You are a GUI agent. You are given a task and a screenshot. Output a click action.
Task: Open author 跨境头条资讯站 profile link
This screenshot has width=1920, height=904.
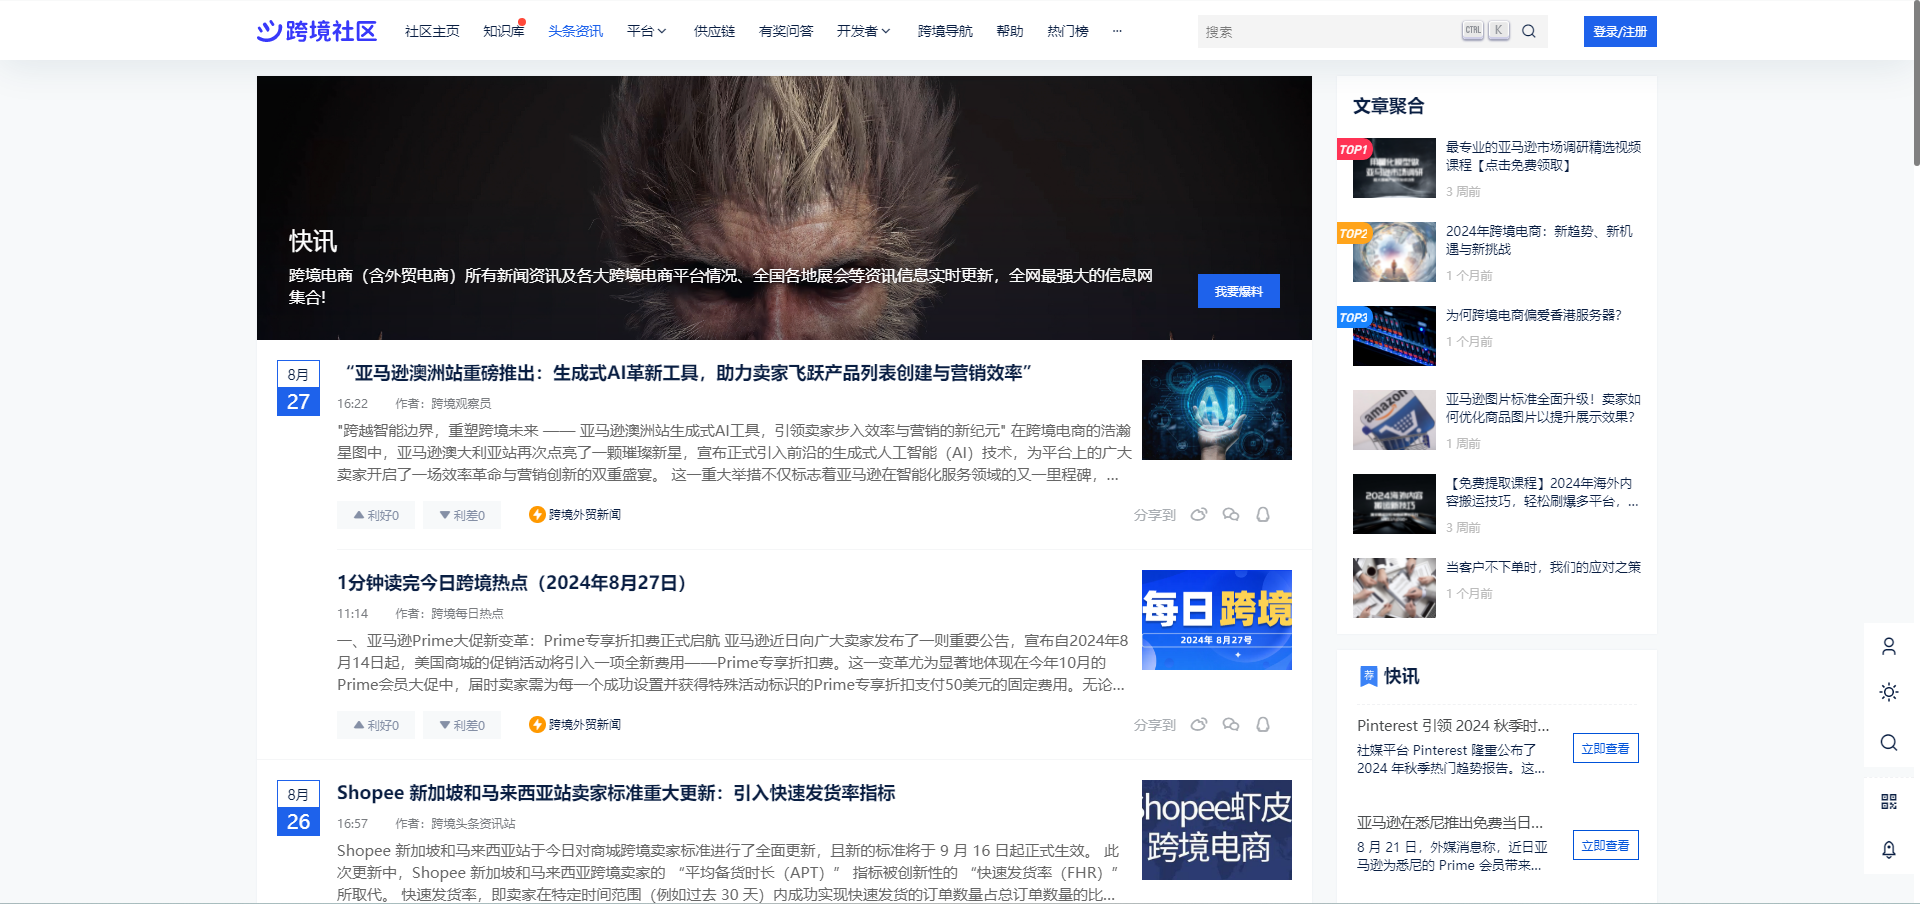(x=473, y=824)
